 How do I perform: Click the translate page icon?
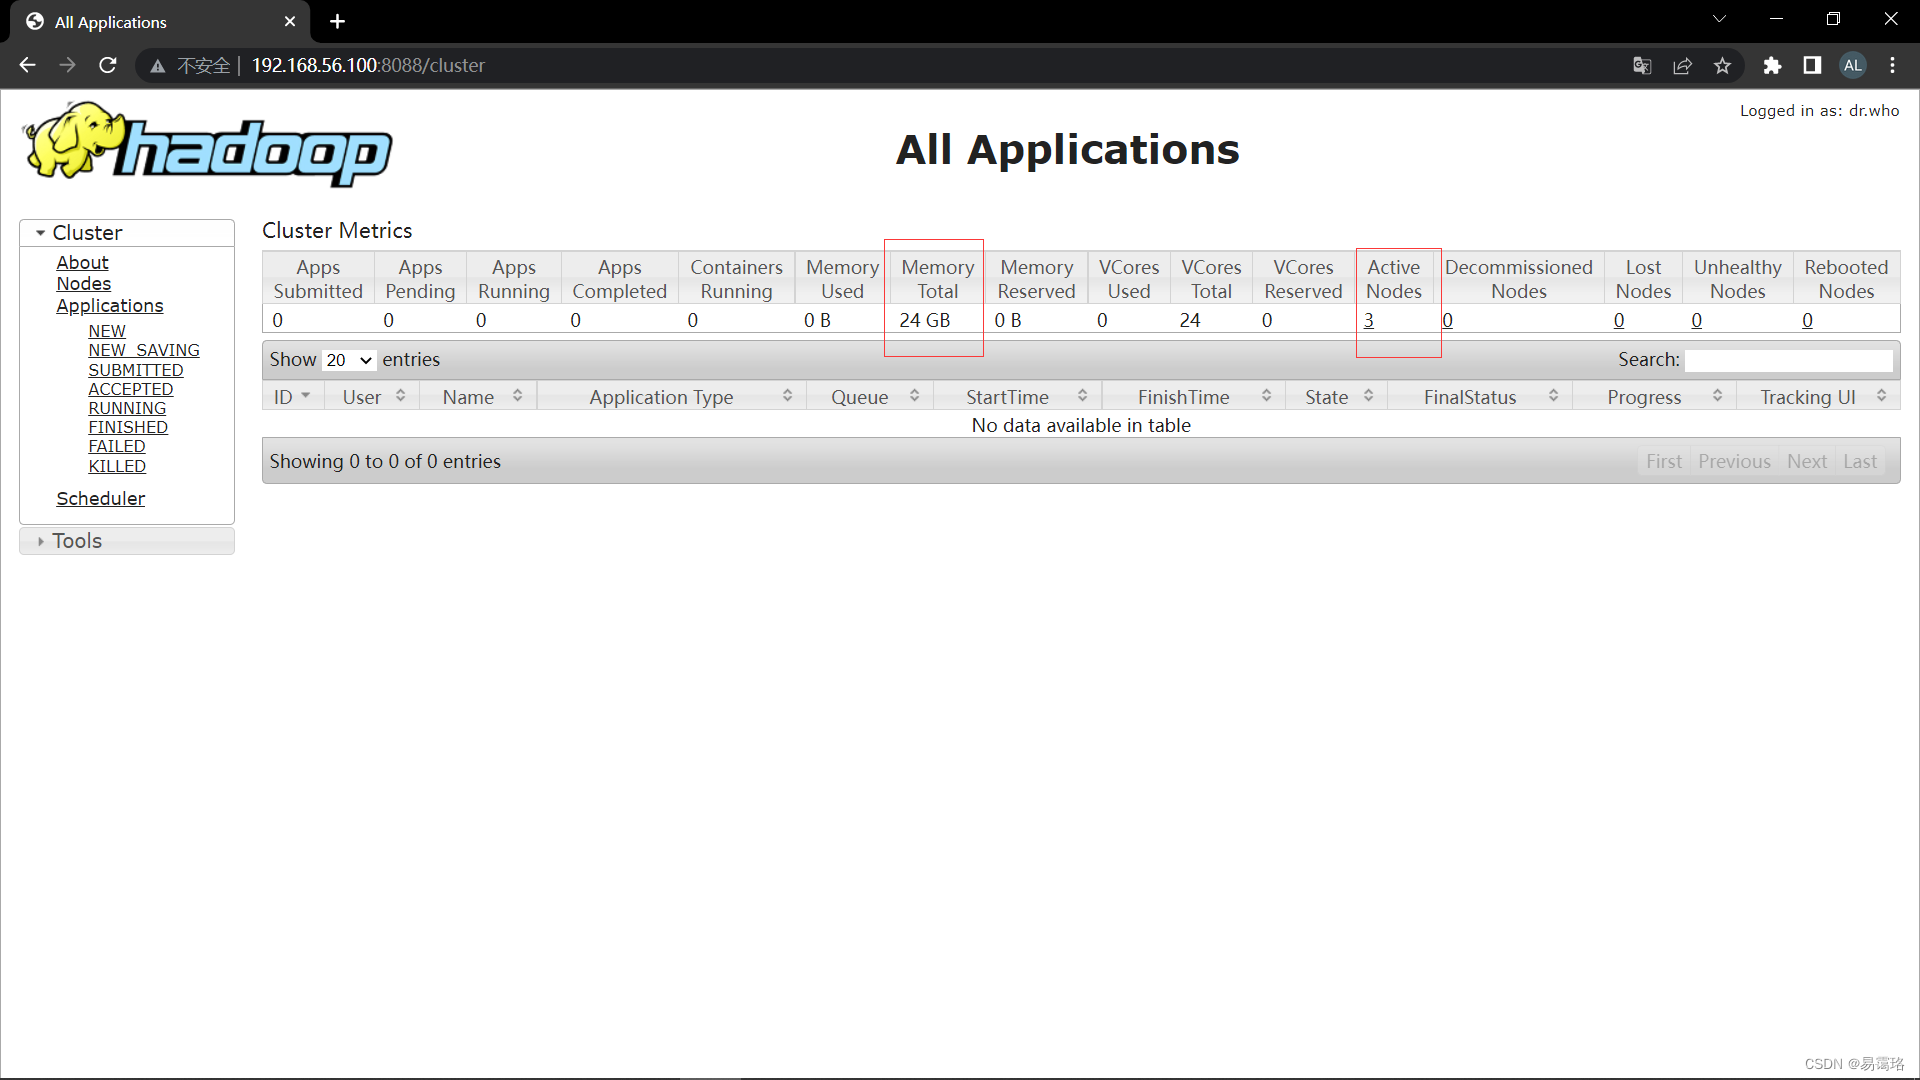(x=1642, y=65)
